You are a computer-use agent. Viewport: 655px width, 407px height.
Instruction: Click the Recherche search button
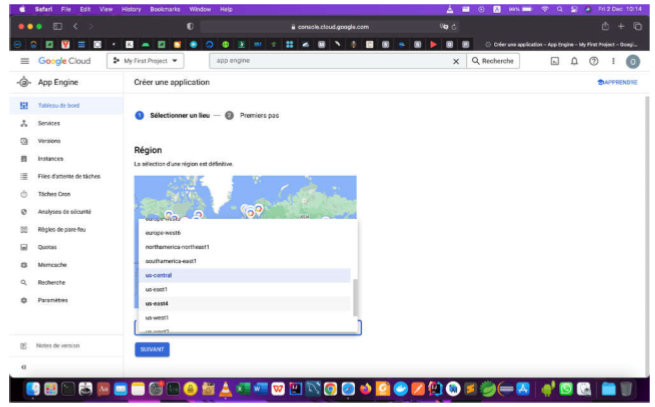tap(493, 61)
